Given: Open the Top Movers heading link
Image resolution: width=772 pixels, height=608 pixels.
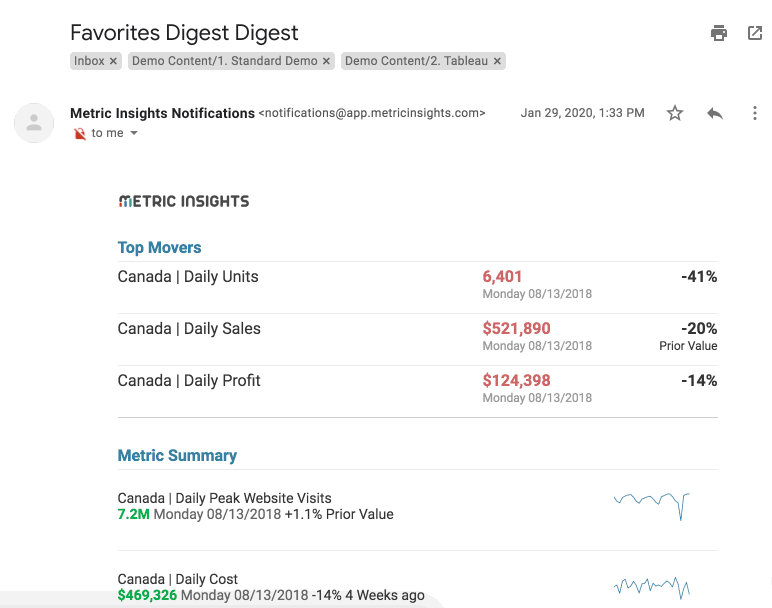Looking at the screenshot, I should click(160, 247).
